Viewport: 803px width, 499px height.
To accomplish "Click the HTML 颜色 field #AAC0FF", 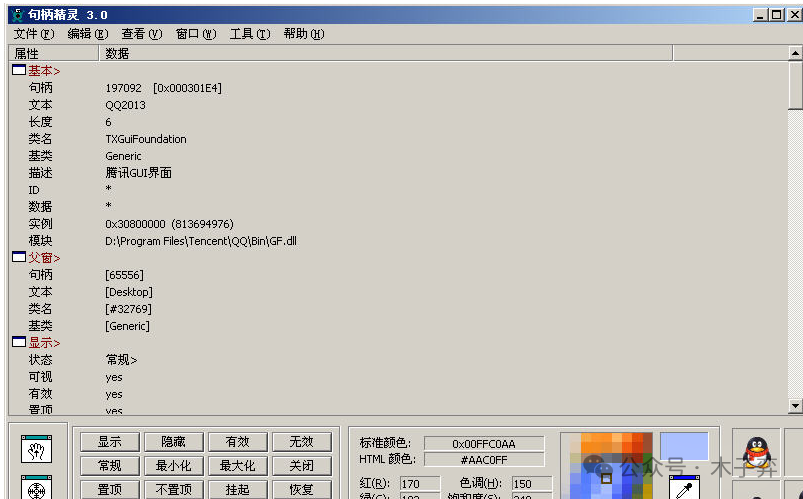I will click(x=484, y=460).
